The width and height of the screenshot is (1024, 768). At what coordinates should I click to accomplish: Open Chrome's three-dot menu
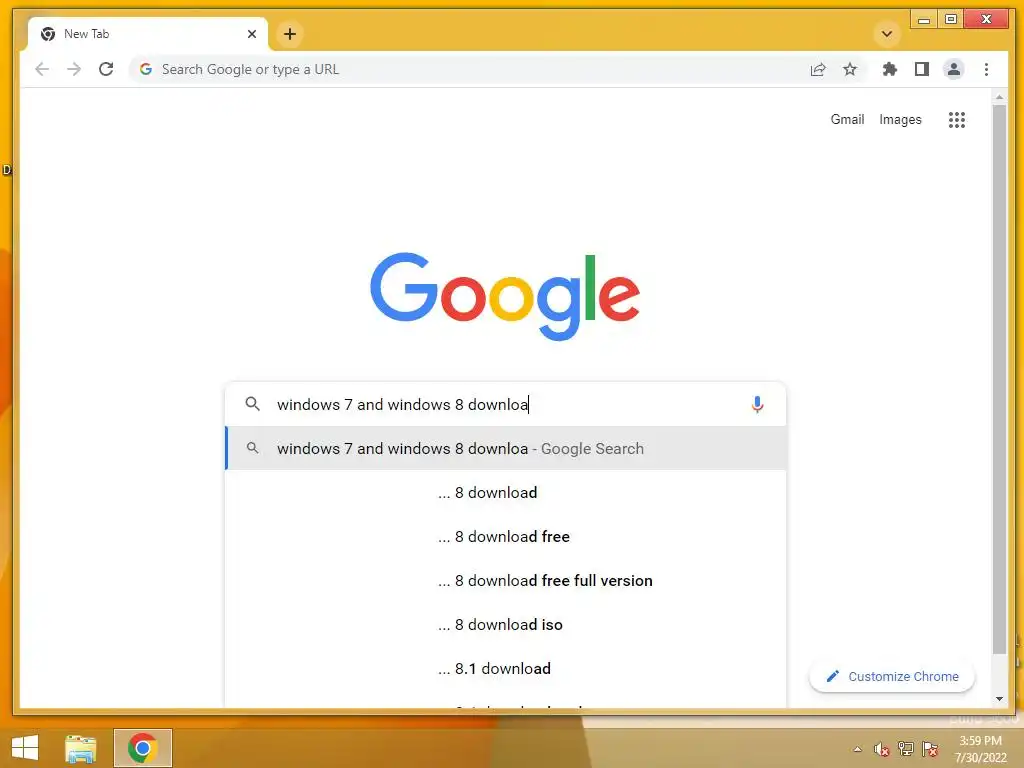tap(986, 69)
